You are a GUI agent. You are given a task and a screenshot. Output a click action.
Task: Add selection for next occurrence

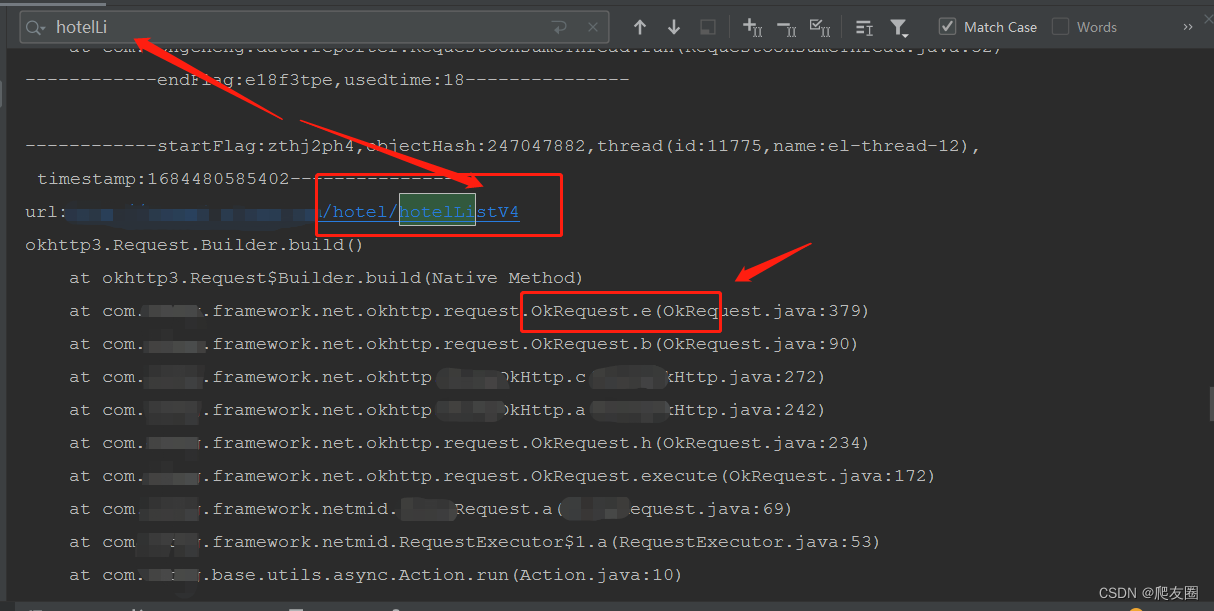753,27
